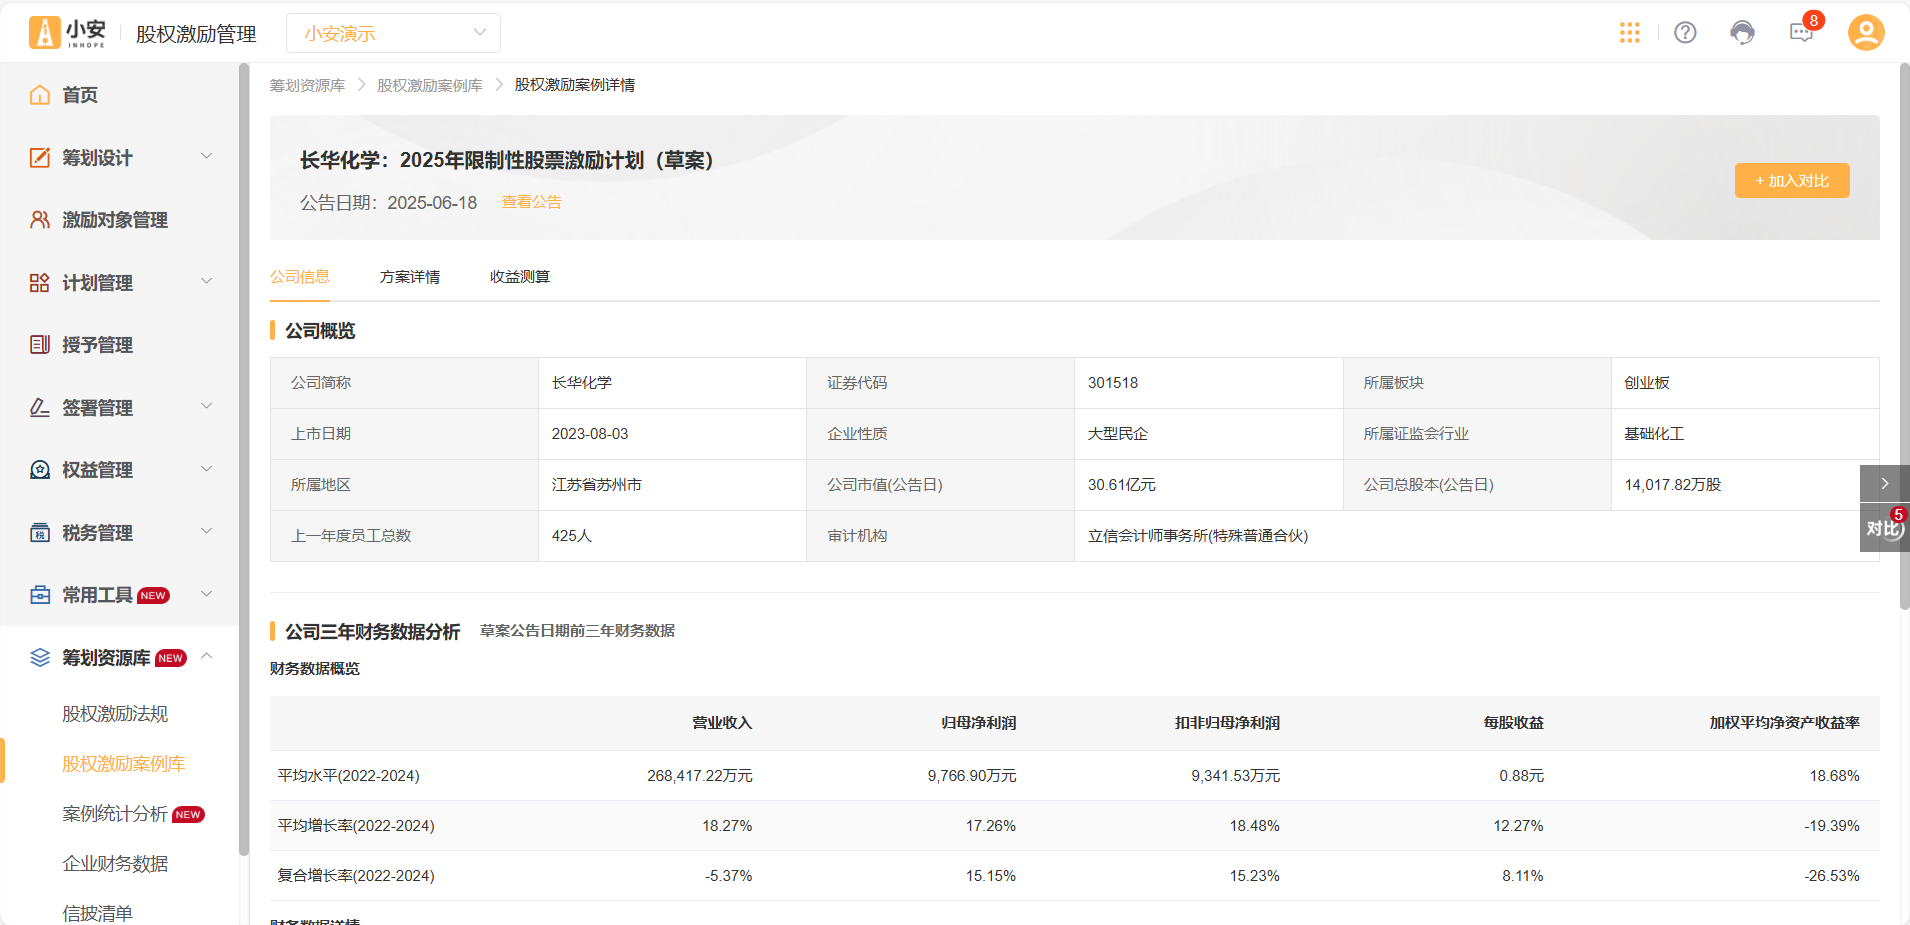Expand the 税务管理 menu chevron
Screen dimensions: 1910x925
point(207,531)
